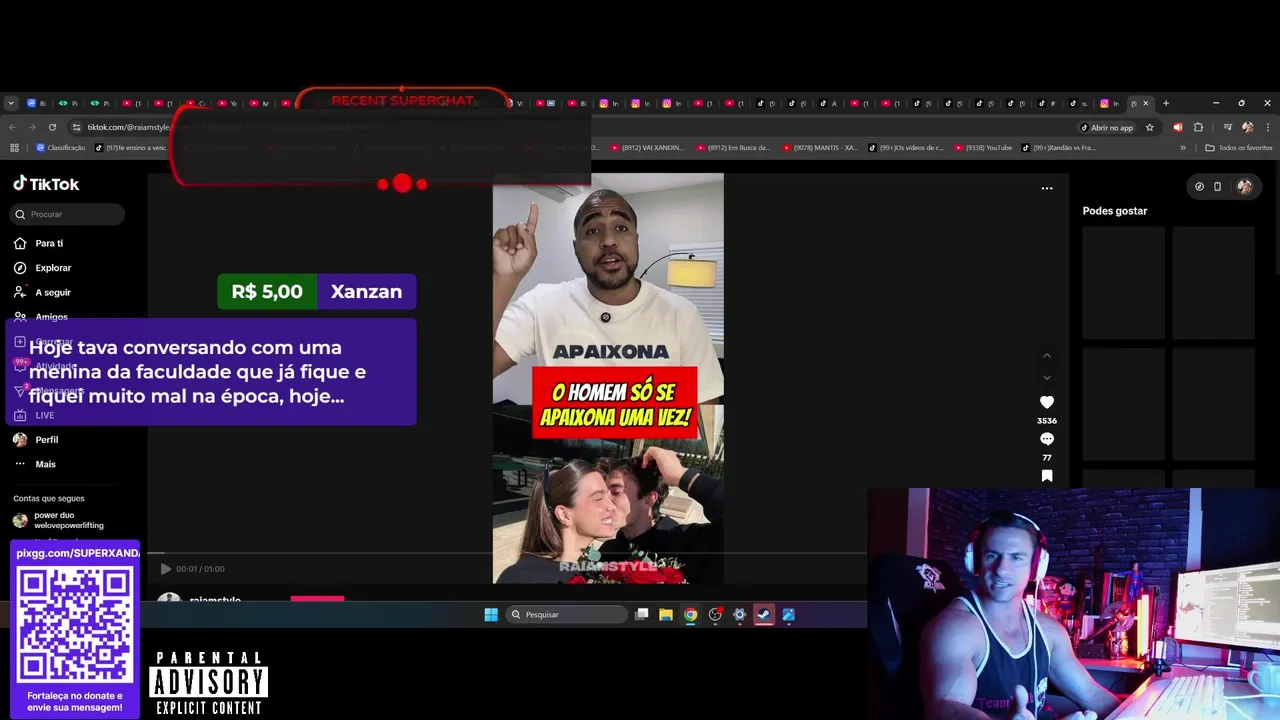The width and height of the screenshot is (1280, 720).
Task: Click the Abrir na app button
Action: pos(1107,127)
